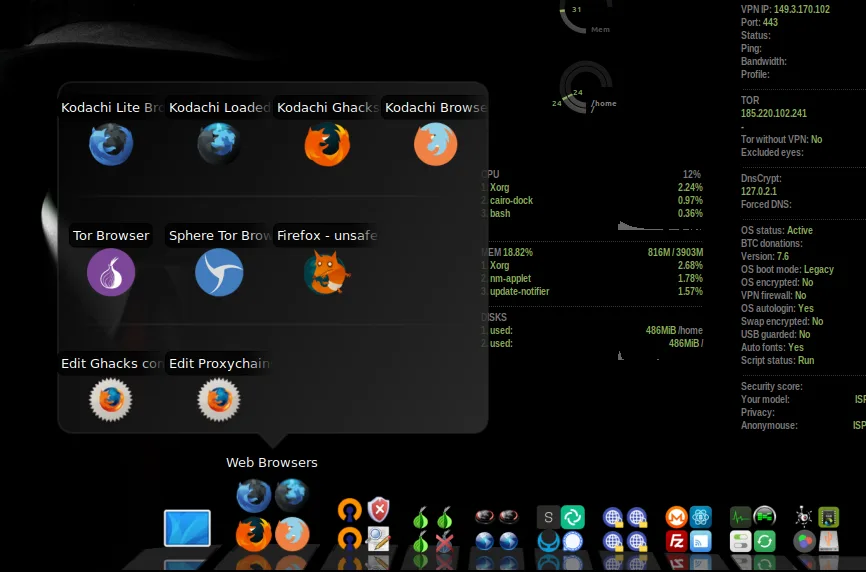
Task: Launch Tor Browser via its purple onion icon
Action: point(111,272)
